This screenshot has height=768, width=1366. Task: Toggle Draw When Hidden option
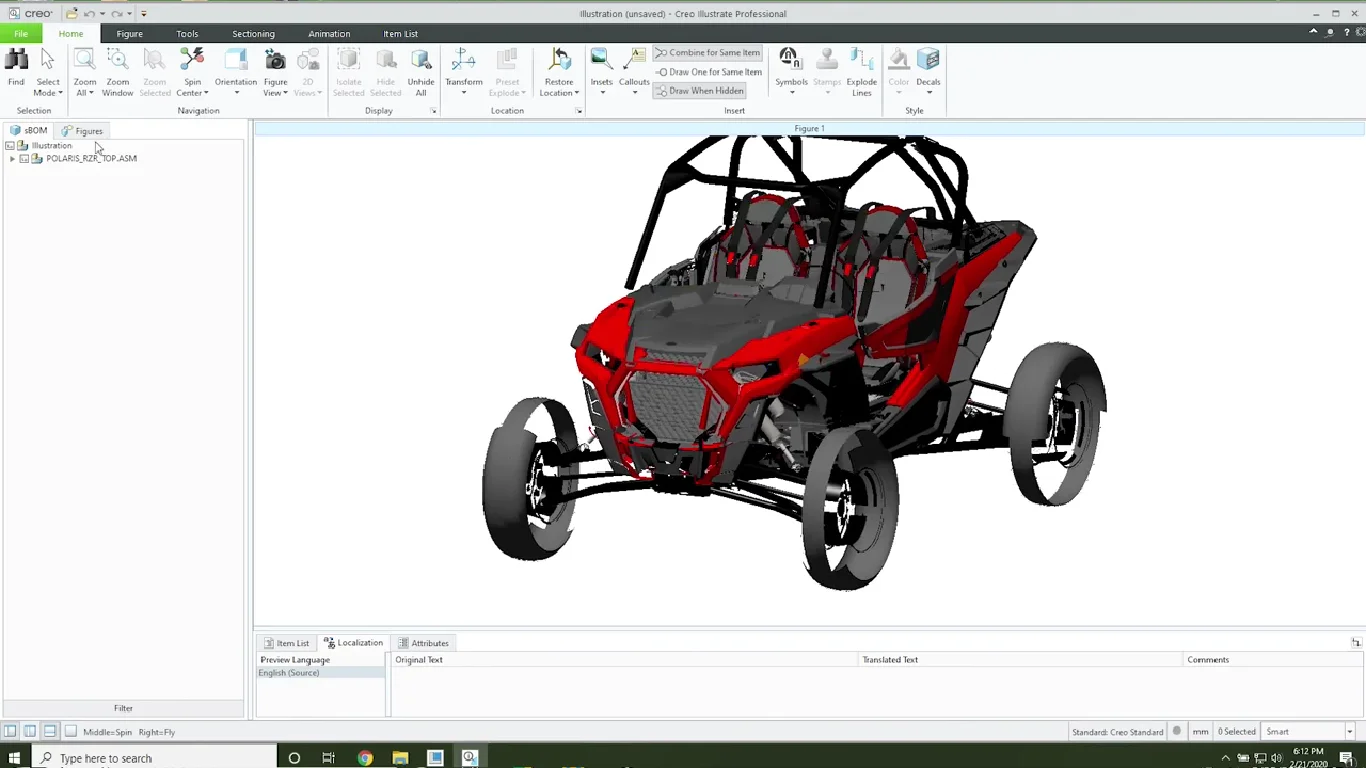(699, 91)
